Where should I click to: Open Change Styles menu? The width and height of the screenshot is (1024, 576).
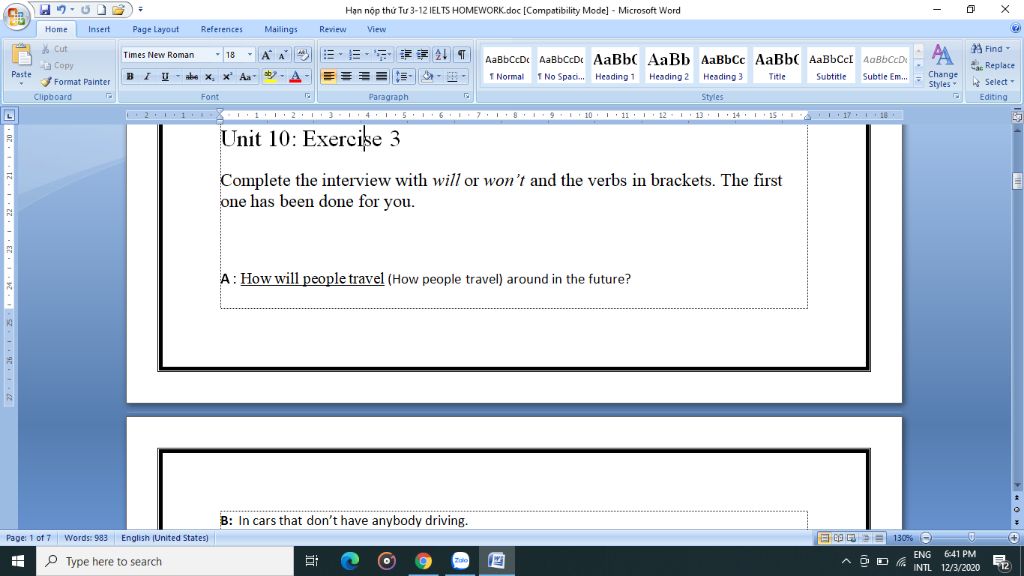[x=942, y=65]
